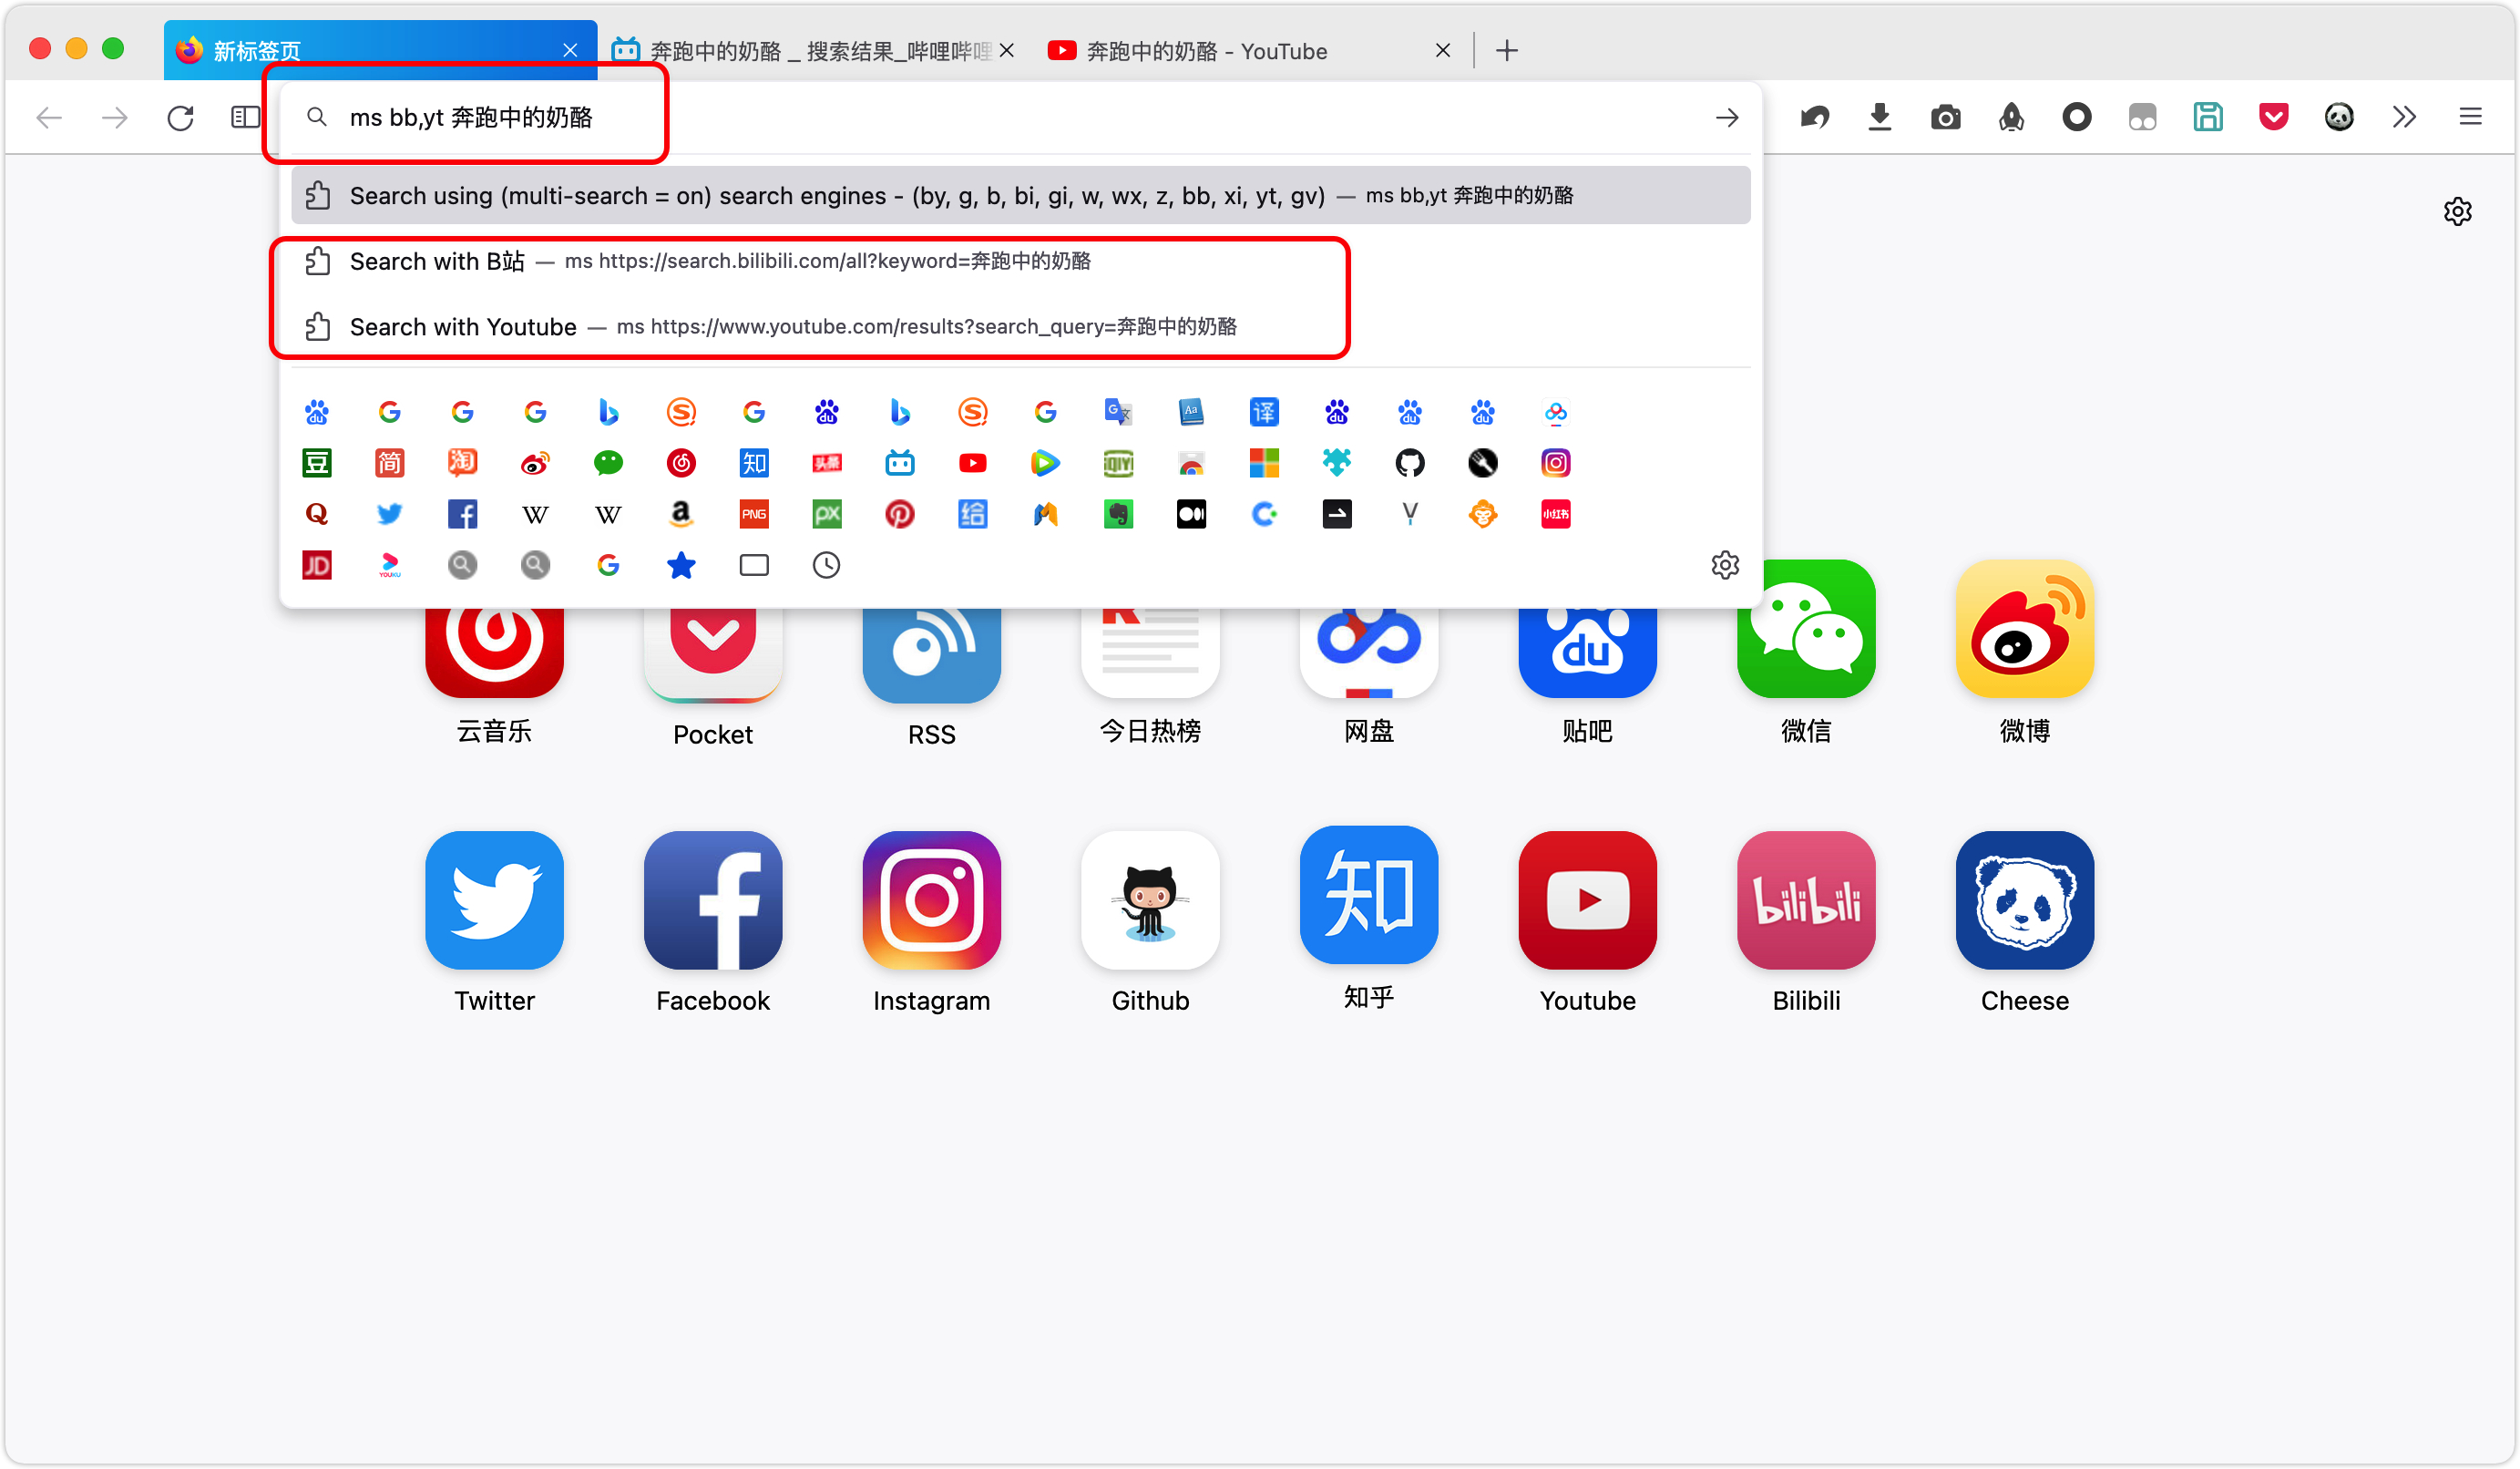Viewport: 2520px width, 1469px height.
Task: Open the downloads toolbar icon
Action: [x=1879, y=117]
